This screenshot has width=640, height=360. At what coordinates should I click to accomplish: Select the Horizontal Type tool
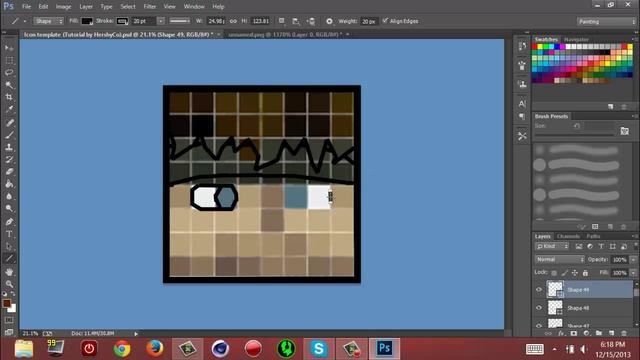9,234
